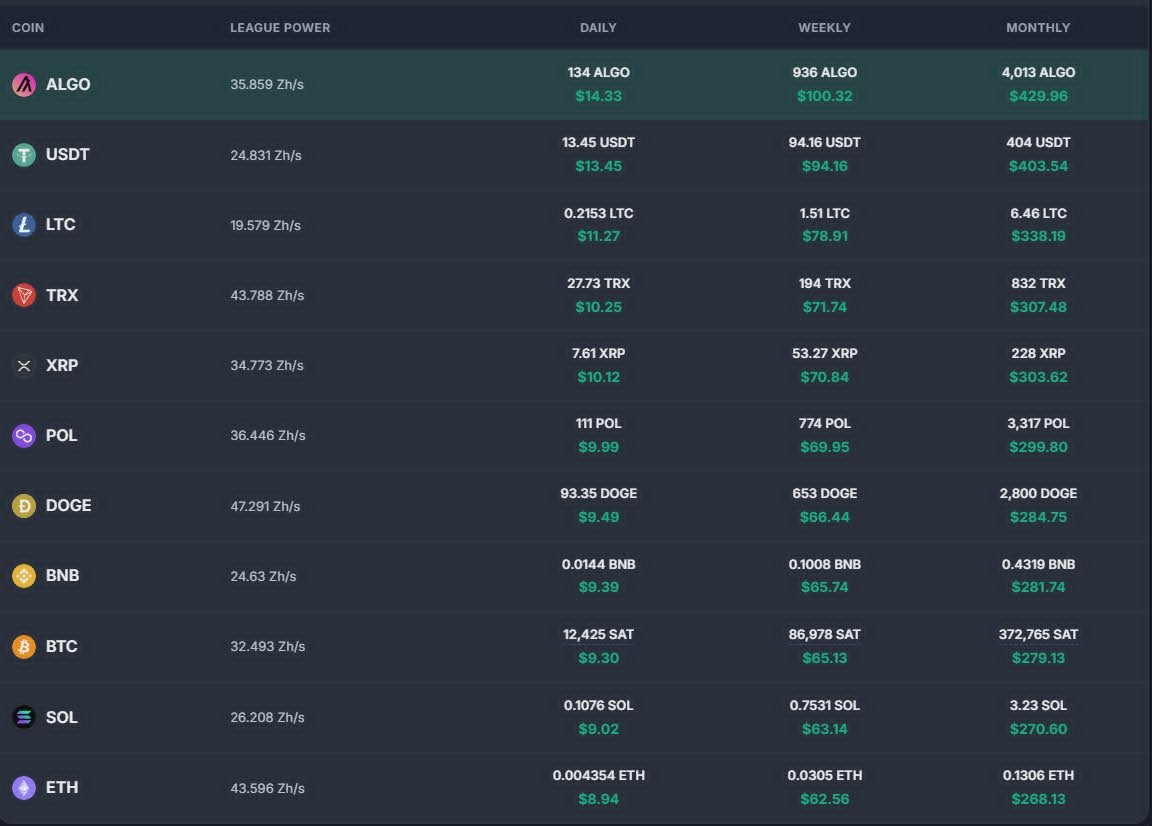The image size is (1152, 826).
Task: Click the ALGO coin icon
Action: pos(24,85)
